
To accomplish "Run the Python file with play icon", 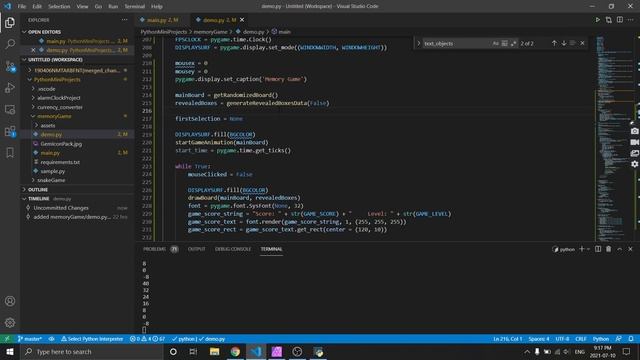I will (x=597, y=20).
